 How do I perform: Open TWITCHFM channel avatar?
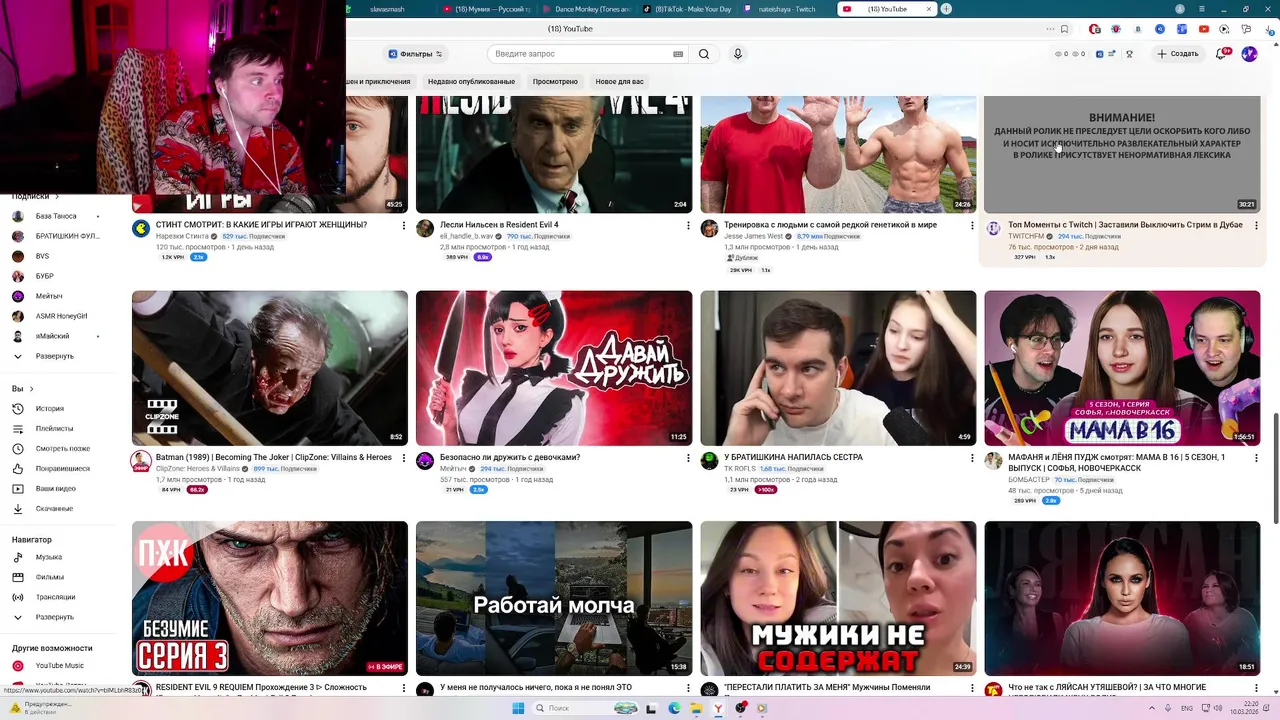(993, 229)
